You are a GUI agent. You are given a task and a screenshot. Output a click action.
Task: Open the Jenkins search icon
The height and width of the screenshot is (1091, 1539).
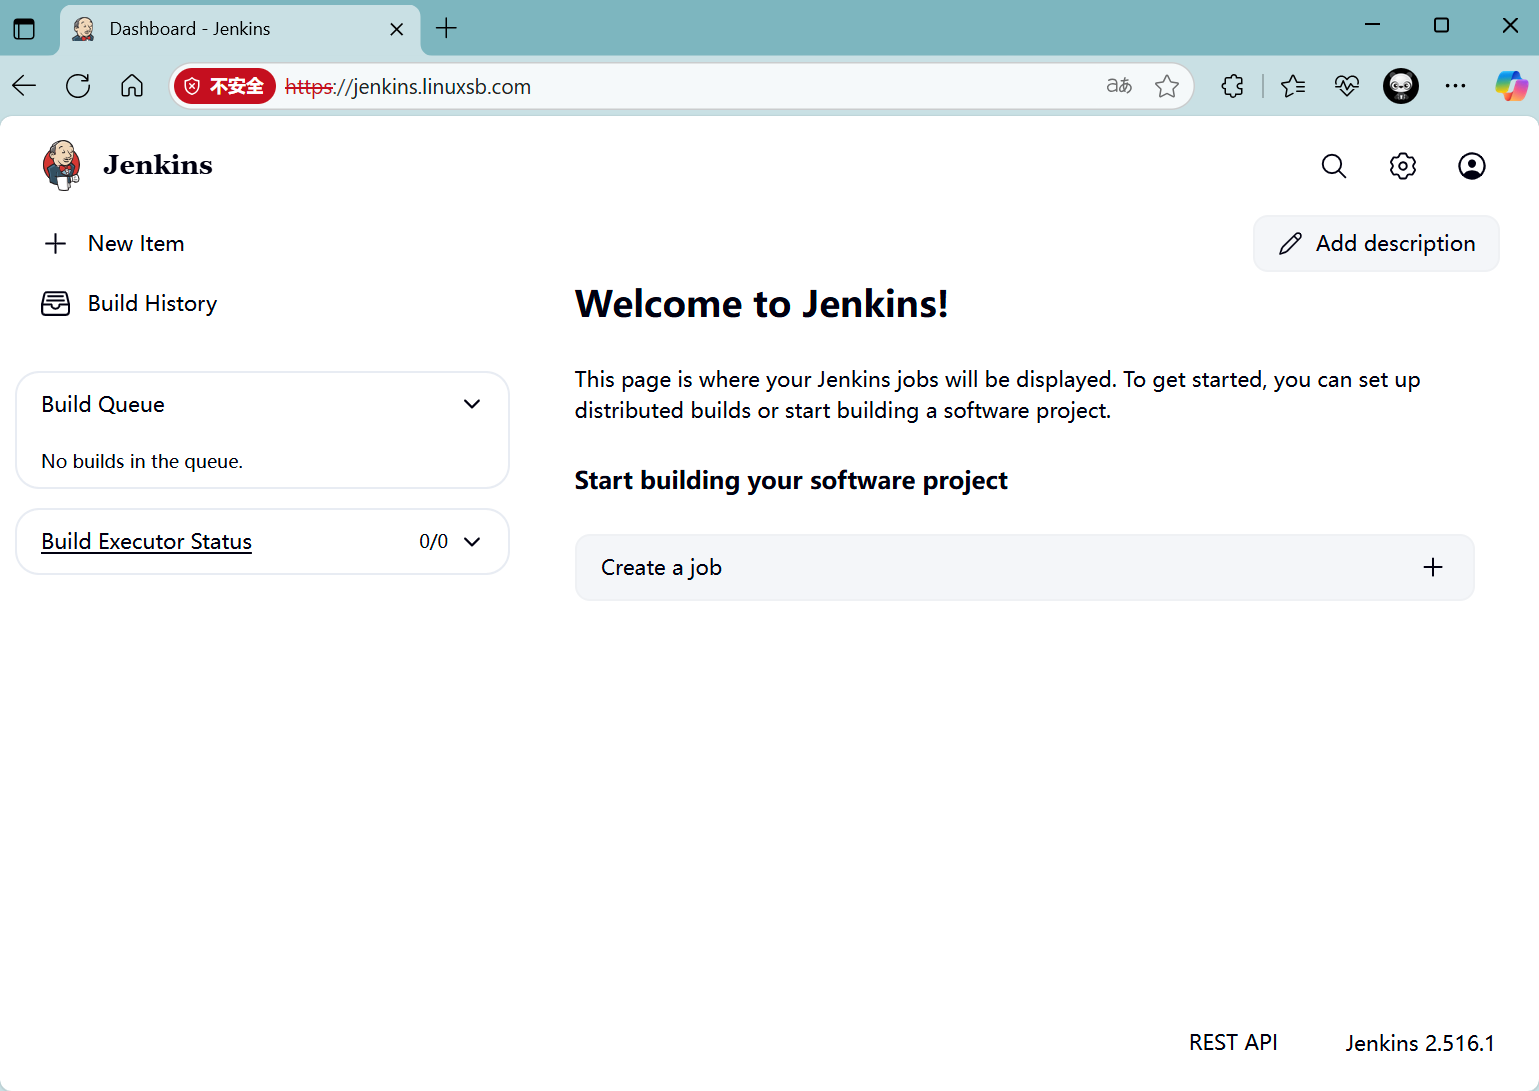click(1333, 166)
